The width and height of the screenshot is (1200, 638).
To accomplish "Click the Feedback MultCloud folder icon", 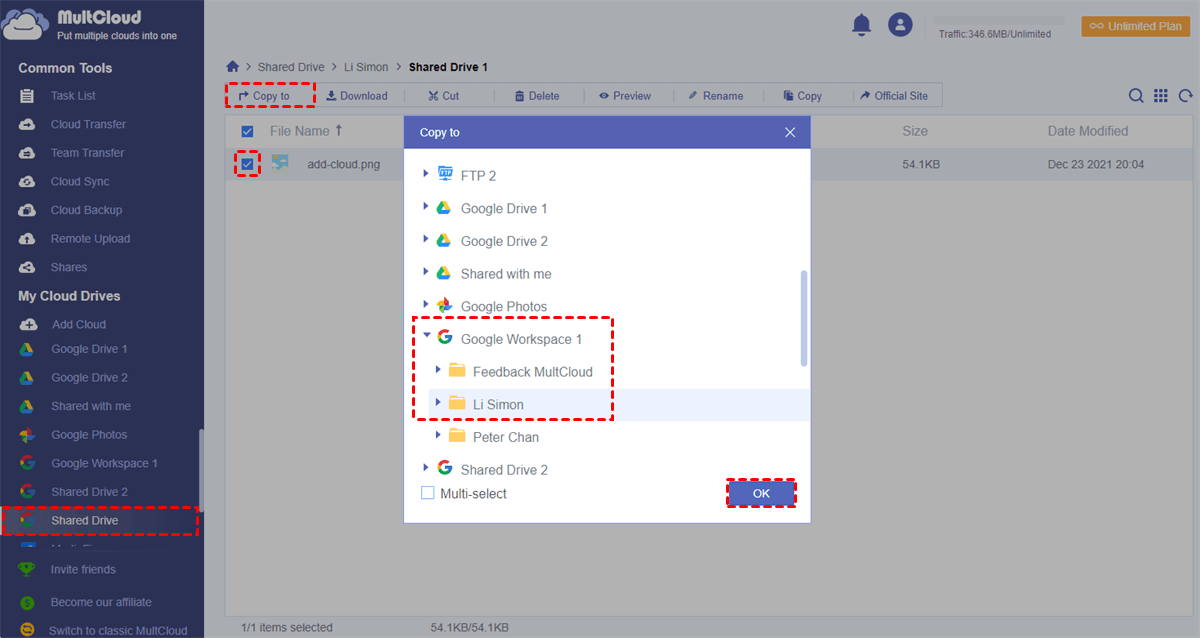I will click(x=457, y=371).
